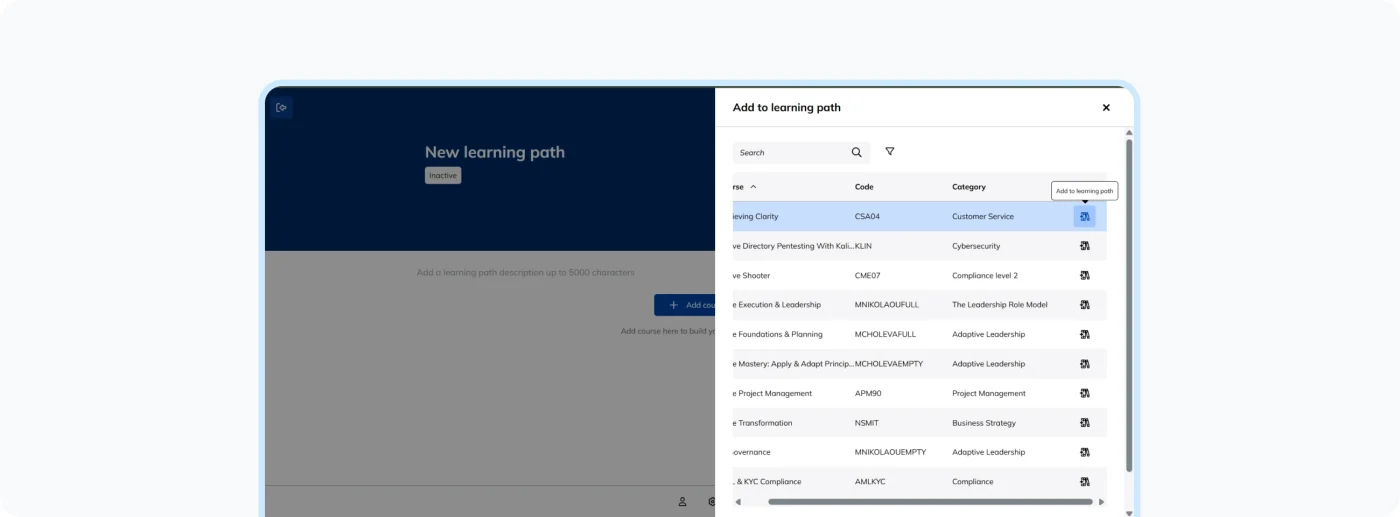Toggle the Inactive status badge
The height and width of the screenshot is (517, 1400).
click(x=443, y=176)
